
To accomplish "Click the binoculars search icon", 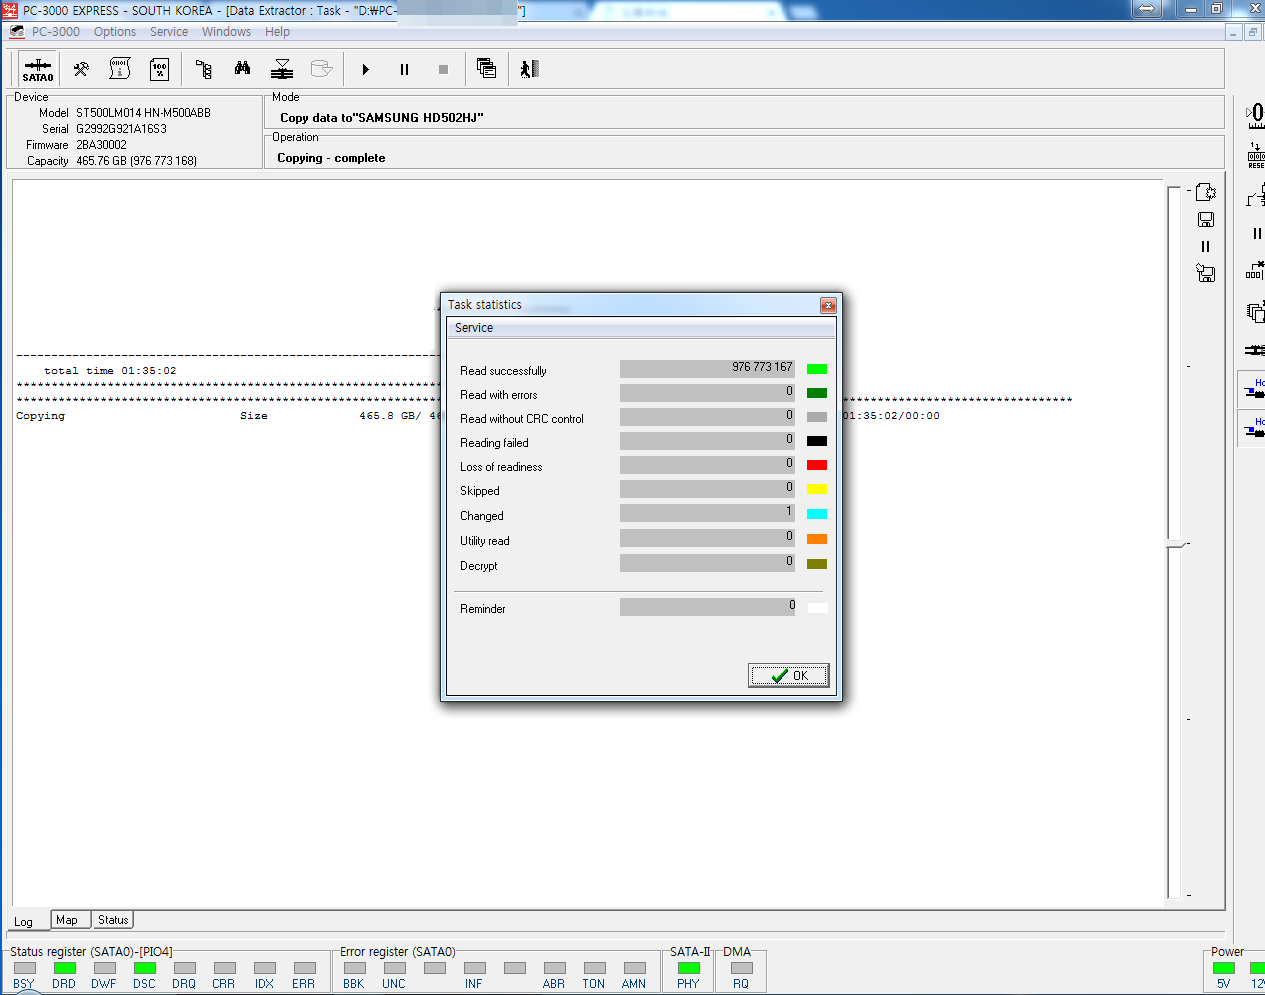I will click(x=242, y=69).
